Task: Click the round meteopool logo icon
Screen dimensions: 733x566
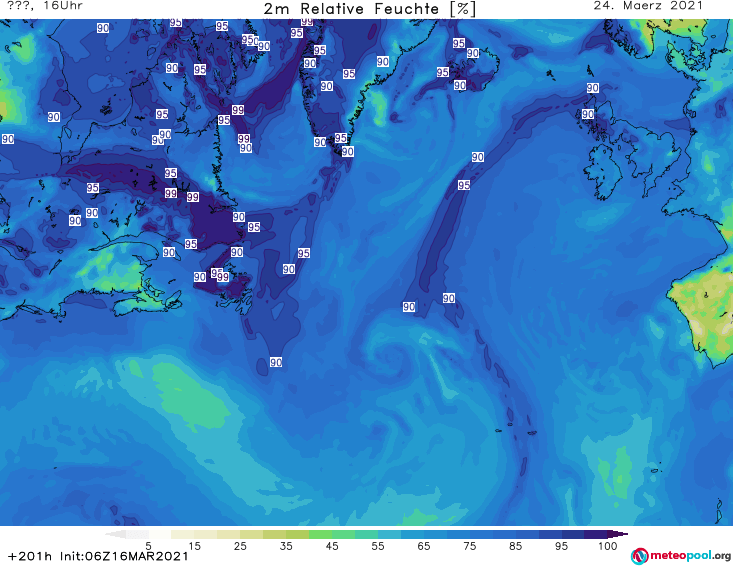Action: click(639, 556)
